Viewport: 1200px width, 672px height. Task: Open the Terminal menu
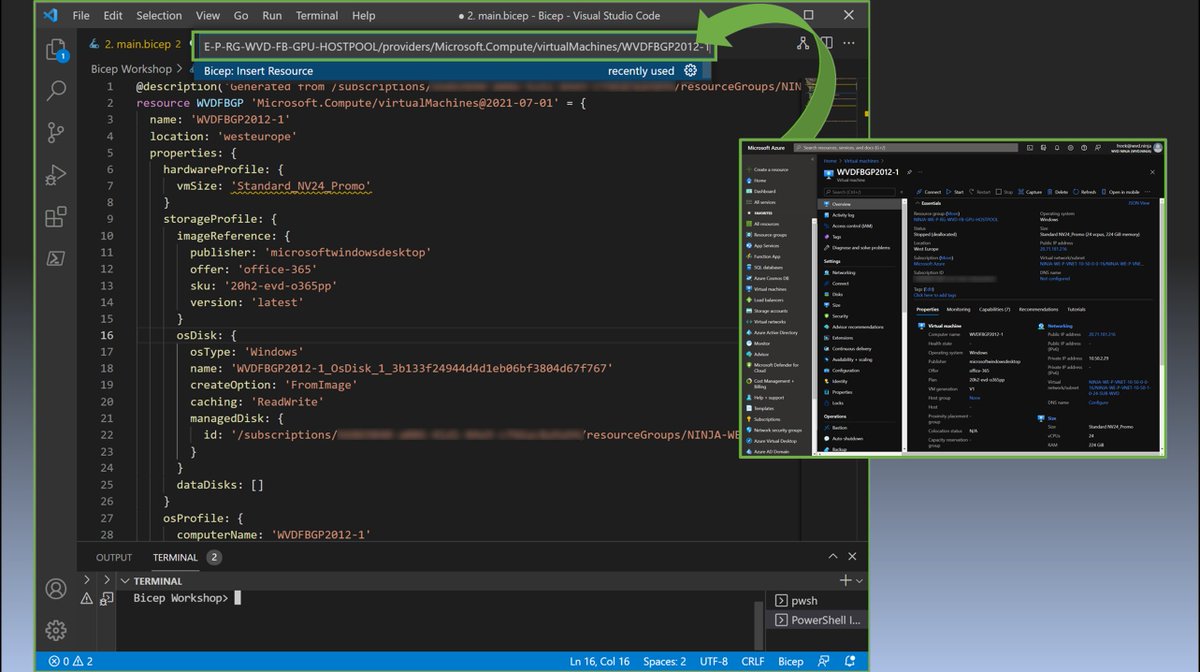pyautogui.click(x=317, y=16)
